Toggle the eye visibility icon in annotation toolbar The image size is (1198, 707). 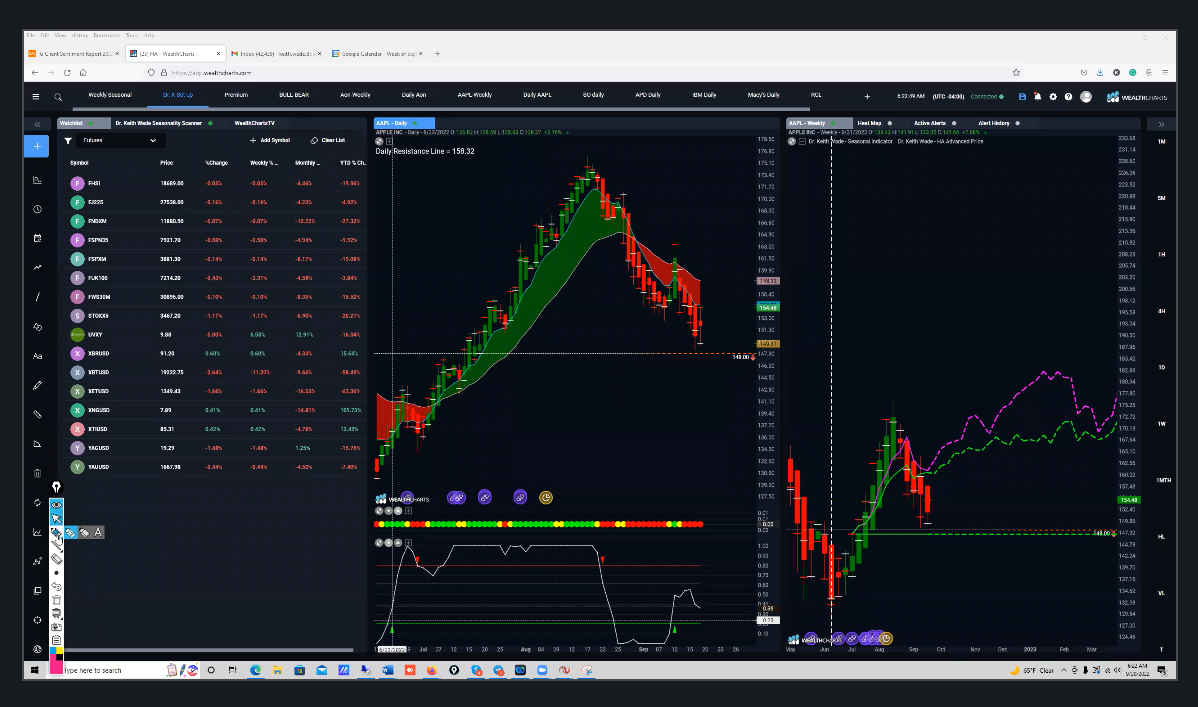pyautogui.click(x=57, y=504)
